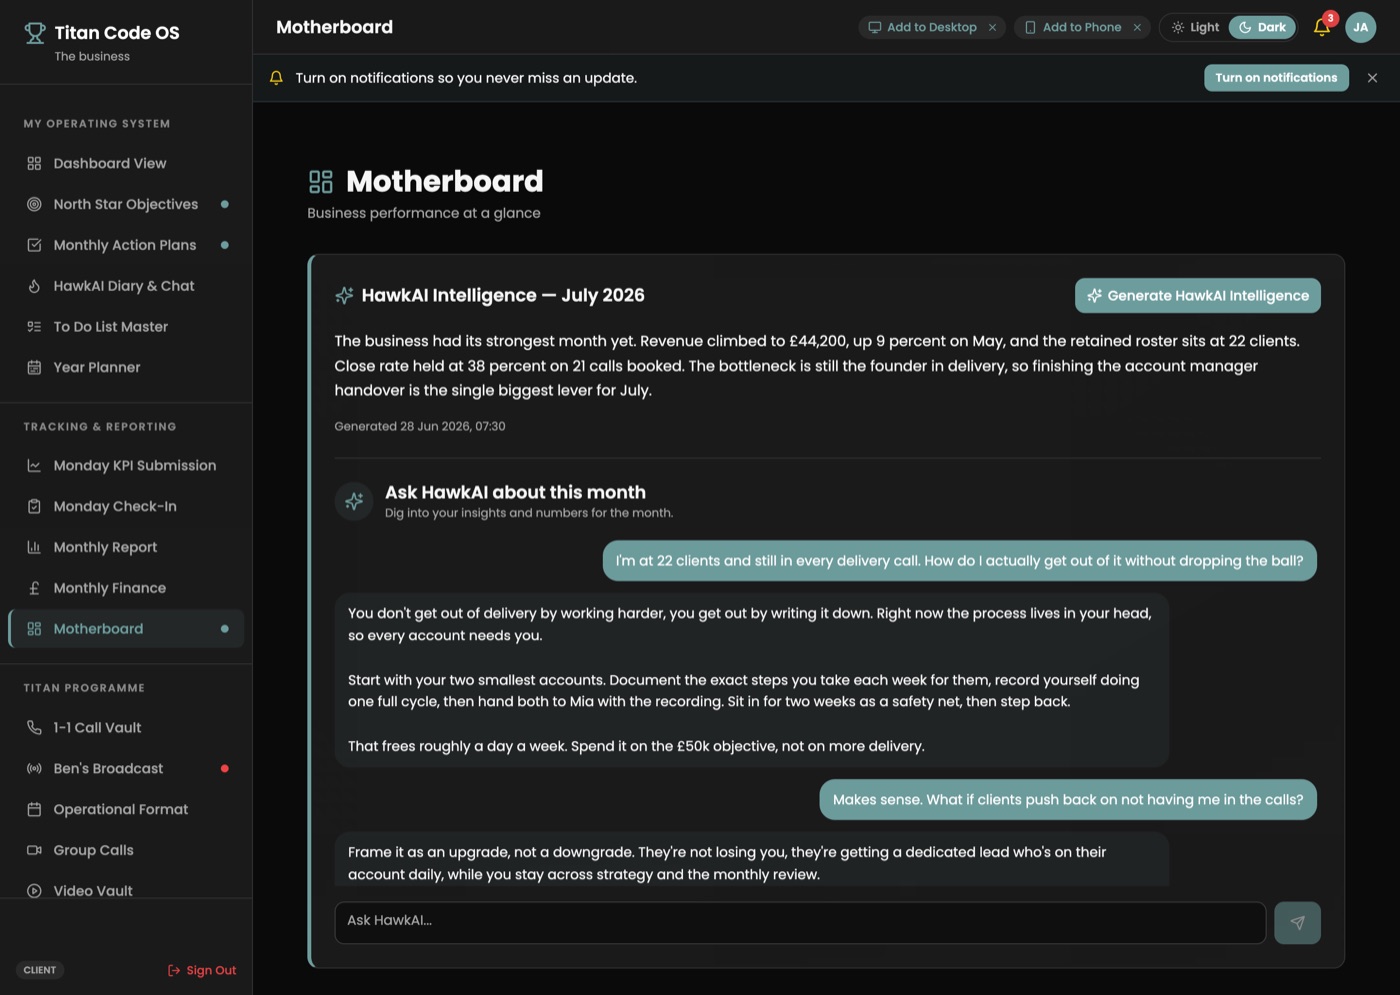Focus the Ask HawkAI input field
The height and width of the screenshot is (995, 1400).
(x=800, y=923)
